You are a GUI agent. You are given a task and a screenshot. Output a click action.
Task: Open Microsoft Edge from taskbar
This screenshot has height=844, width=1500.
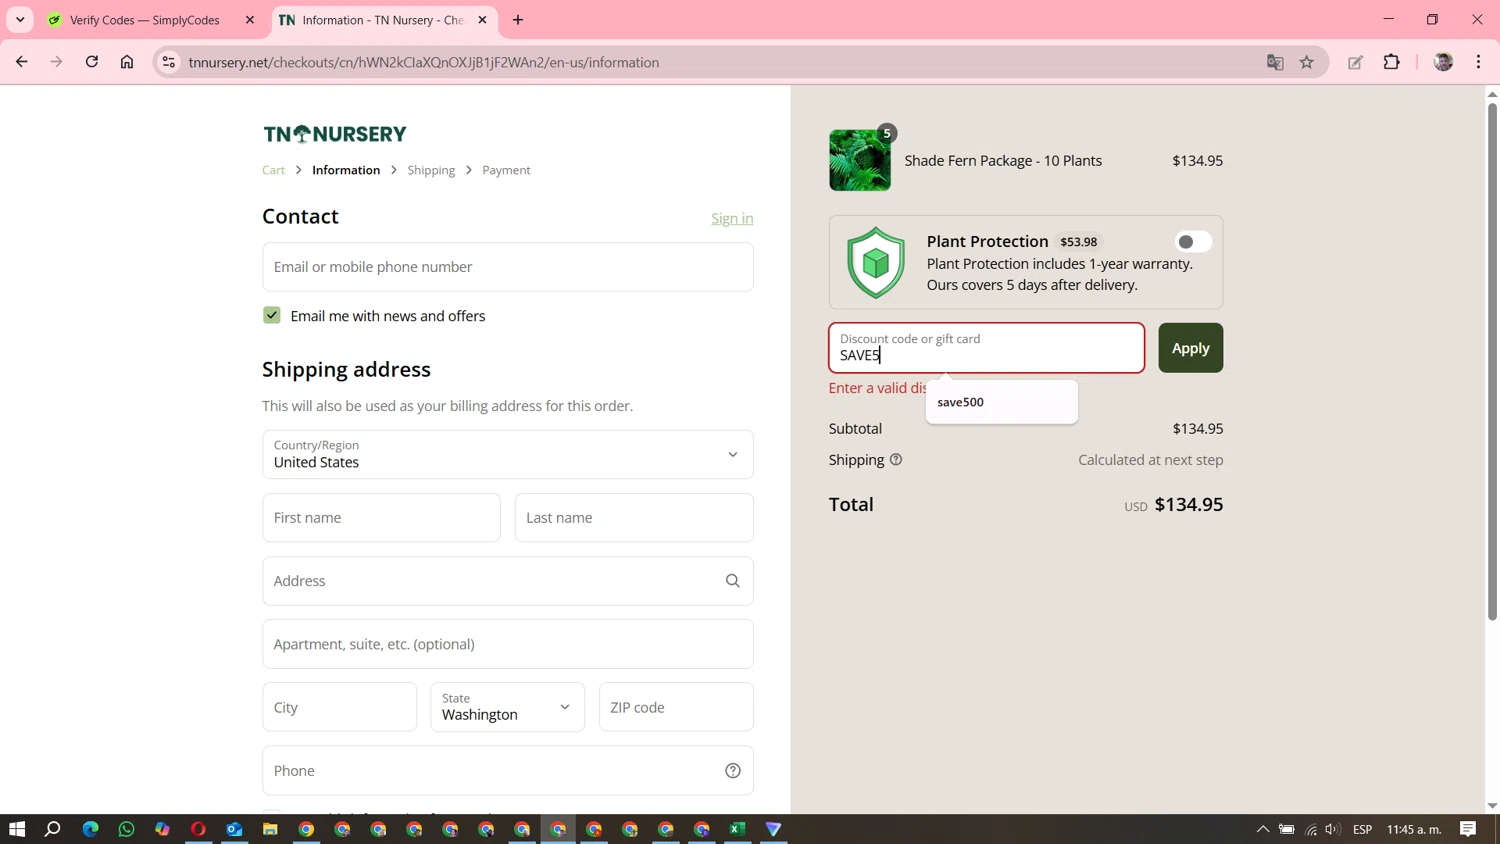90,829
